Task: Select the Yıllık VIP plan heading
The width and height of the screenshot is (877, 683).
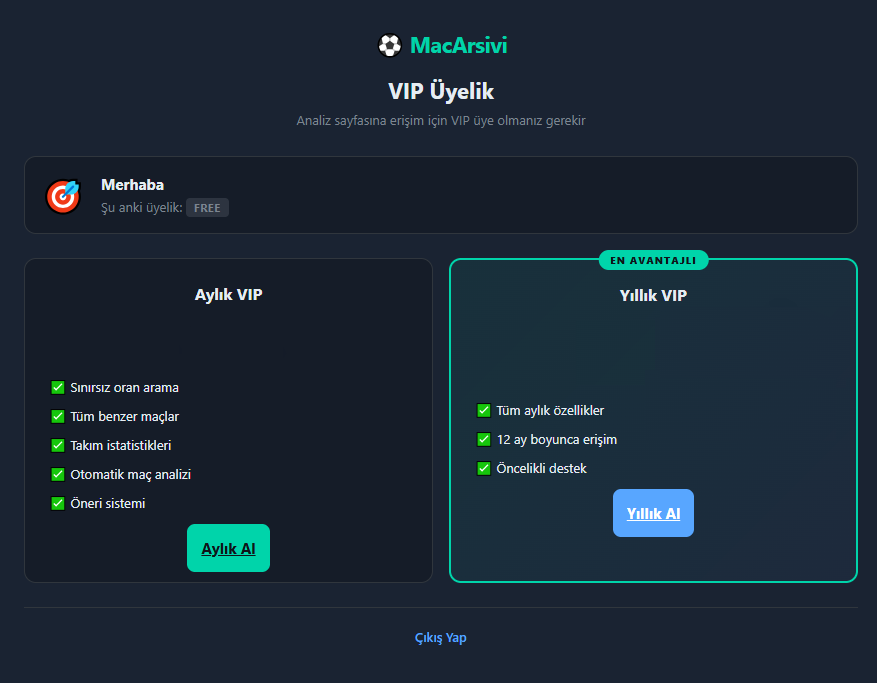Action: coord(653,295)
